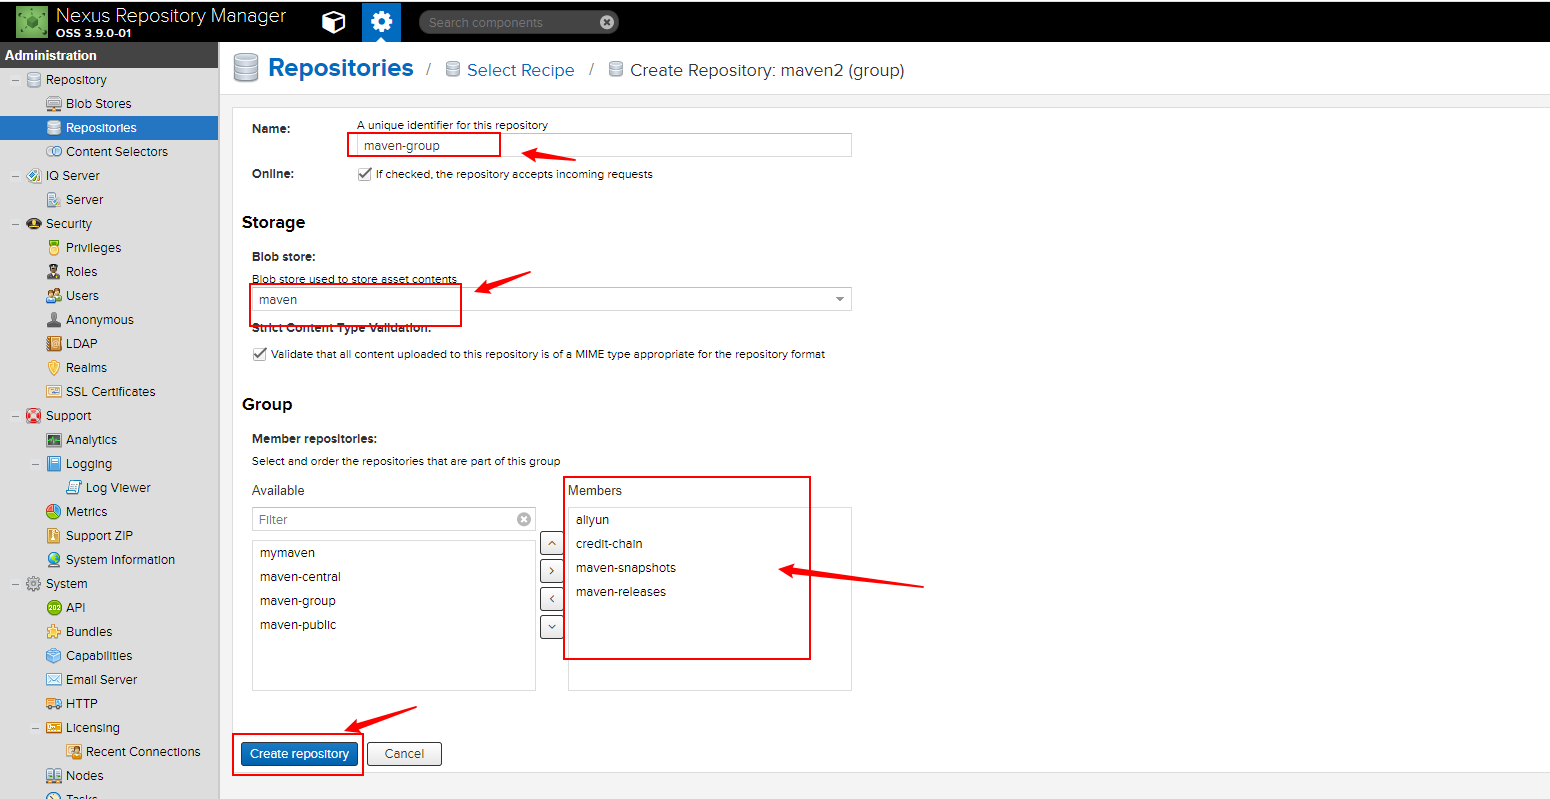Open the LDAP icon item
Image resolution: width=1550 pixels, height=799 pixels.
(54, 344)
